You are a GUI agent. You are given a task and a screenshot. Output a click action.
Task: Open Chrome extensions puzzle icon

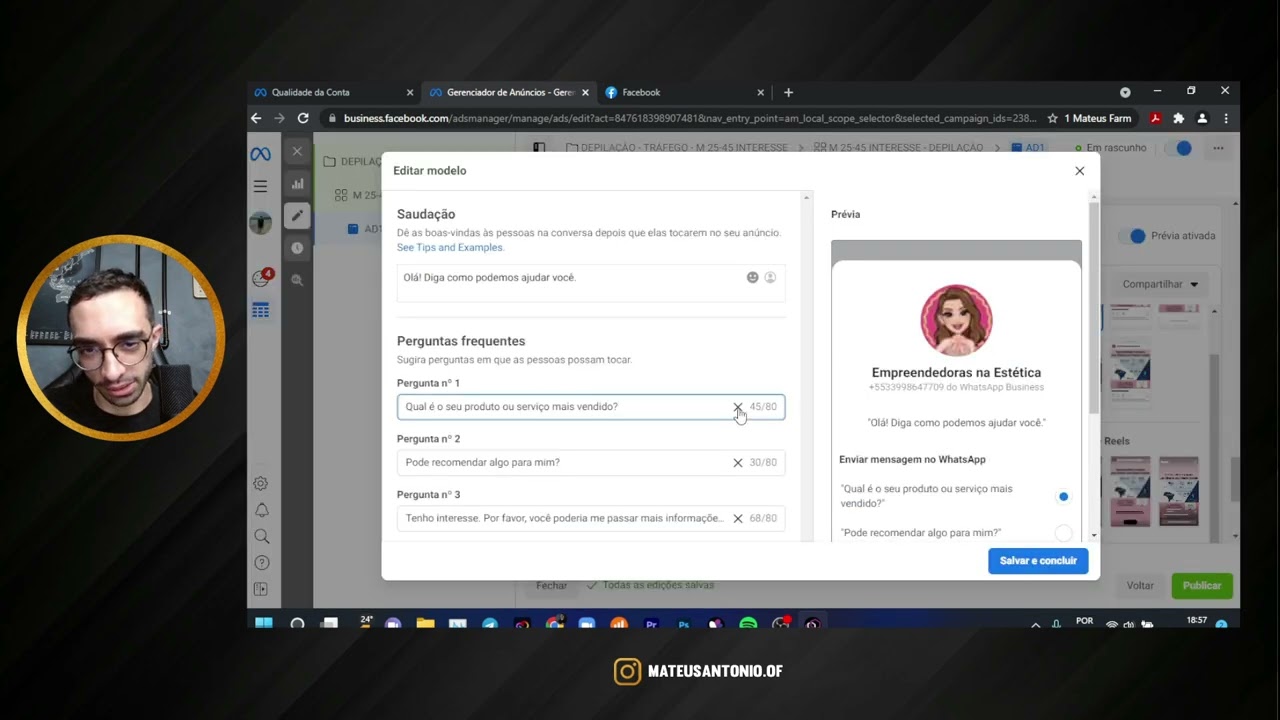1178,118
